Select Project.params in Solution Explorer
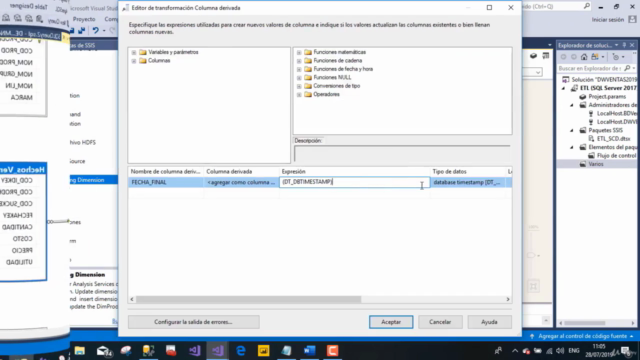The image size is (640, 360). click(607, 97)
